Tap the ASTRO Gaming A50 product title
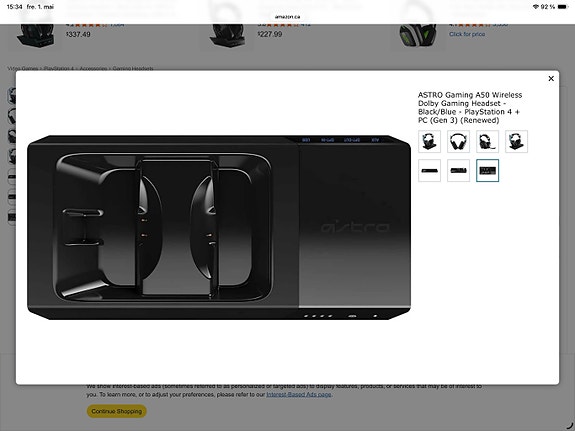Image resolution: width=575 pixels, height=431 pixels. tap(470, 107)
